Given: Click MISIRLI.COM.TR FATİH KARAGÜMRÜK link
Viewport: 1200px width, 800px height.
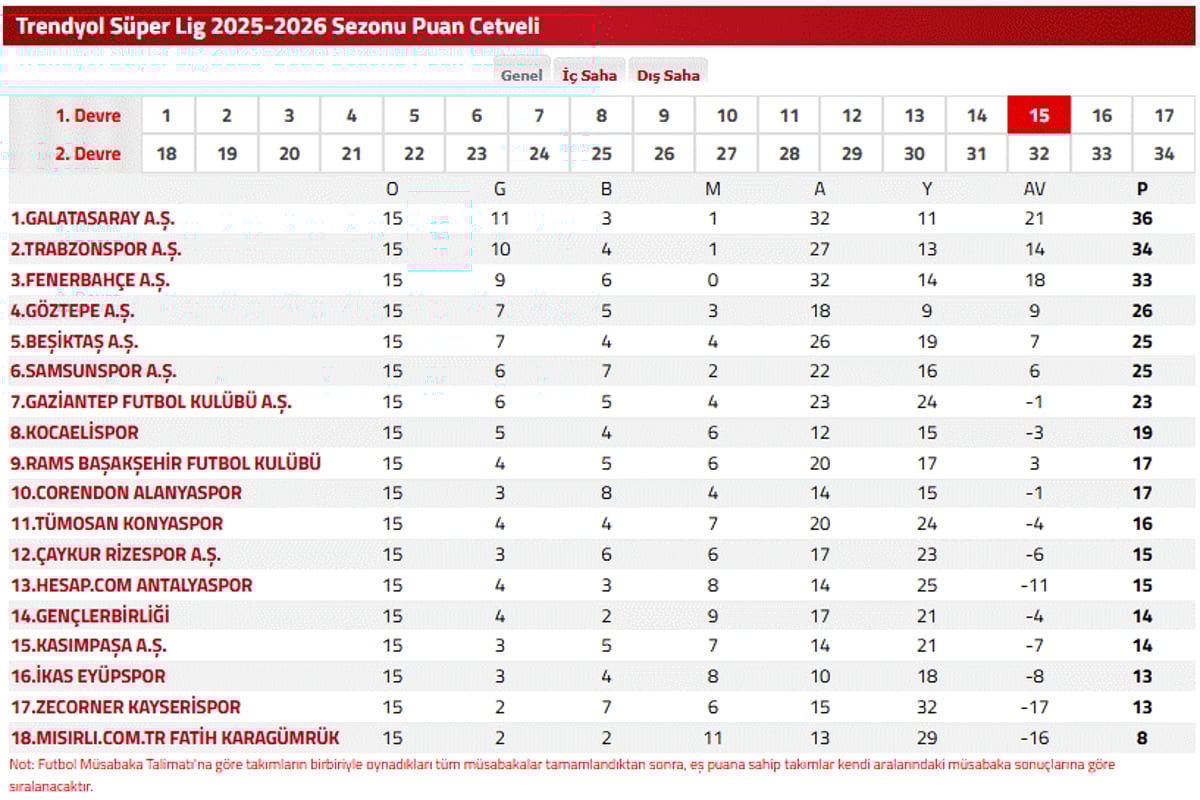Looking at the screenshot, I should pyautogui.click(x=175, y=738).
